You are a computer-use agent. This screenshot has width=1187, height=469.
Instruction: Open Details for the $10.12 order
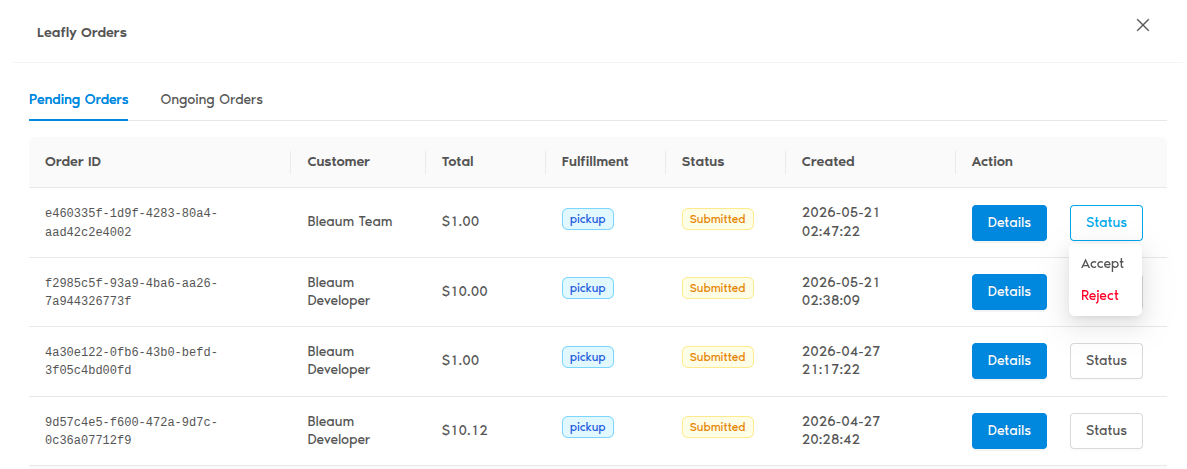pos(1009,430)
